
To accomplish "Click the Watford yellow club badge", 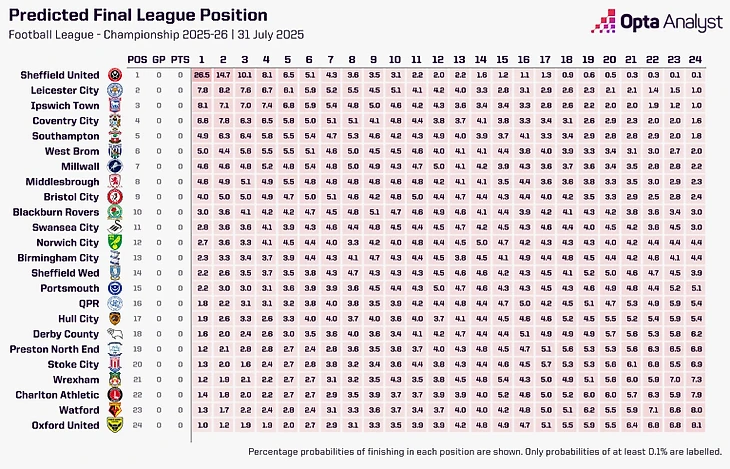I will coord(115,410).
